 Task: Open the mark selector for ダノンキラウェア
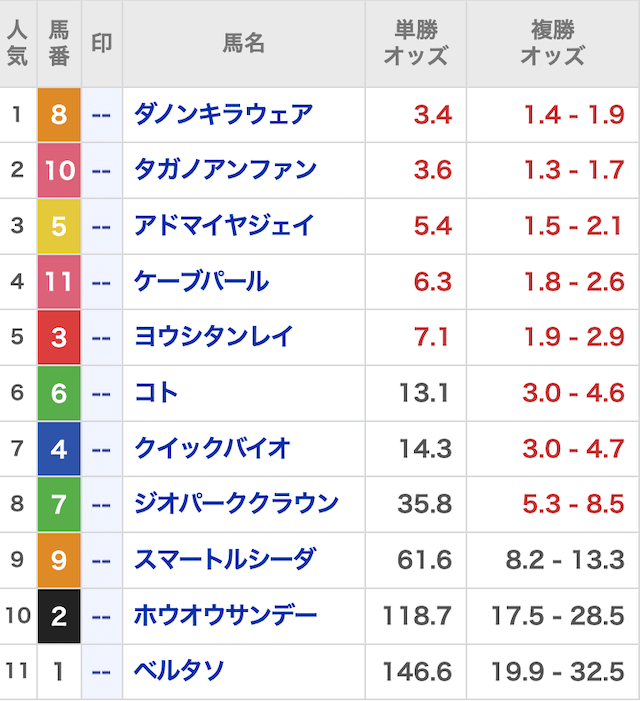tap(101, 114)
